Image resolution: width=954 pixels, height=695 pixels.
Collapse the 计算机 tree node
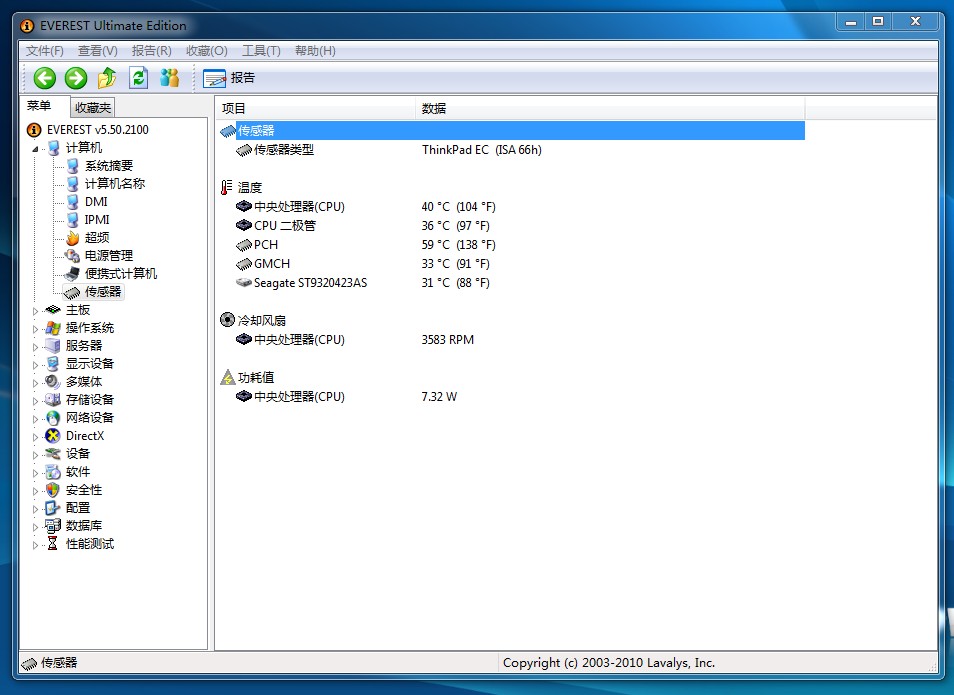[35, 148]
